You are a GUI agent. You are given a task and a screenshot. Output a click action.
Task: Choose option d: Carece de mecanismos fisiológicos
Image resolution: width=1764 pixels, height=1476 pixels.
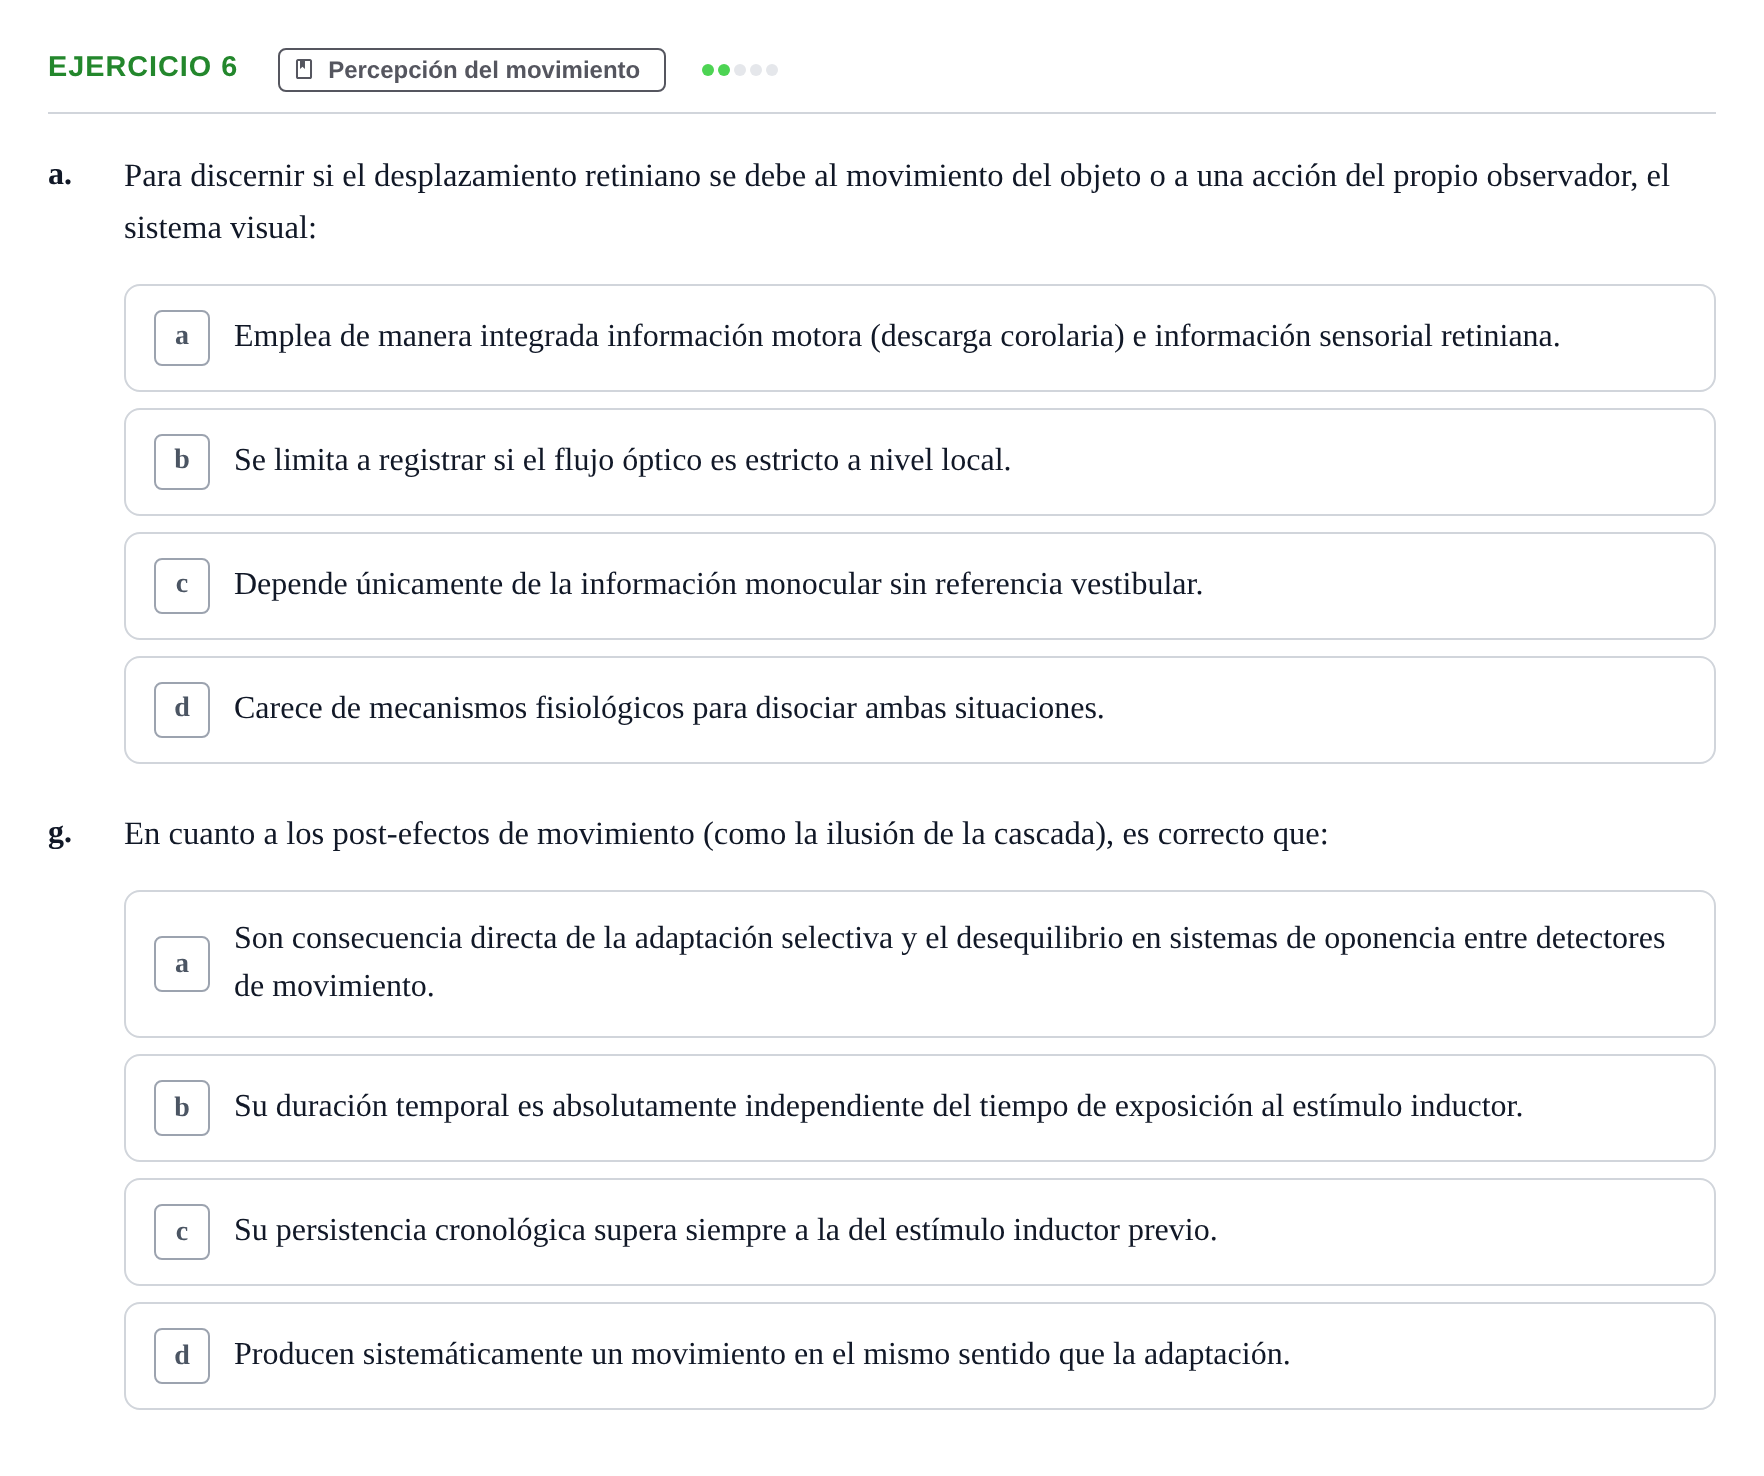919,710
